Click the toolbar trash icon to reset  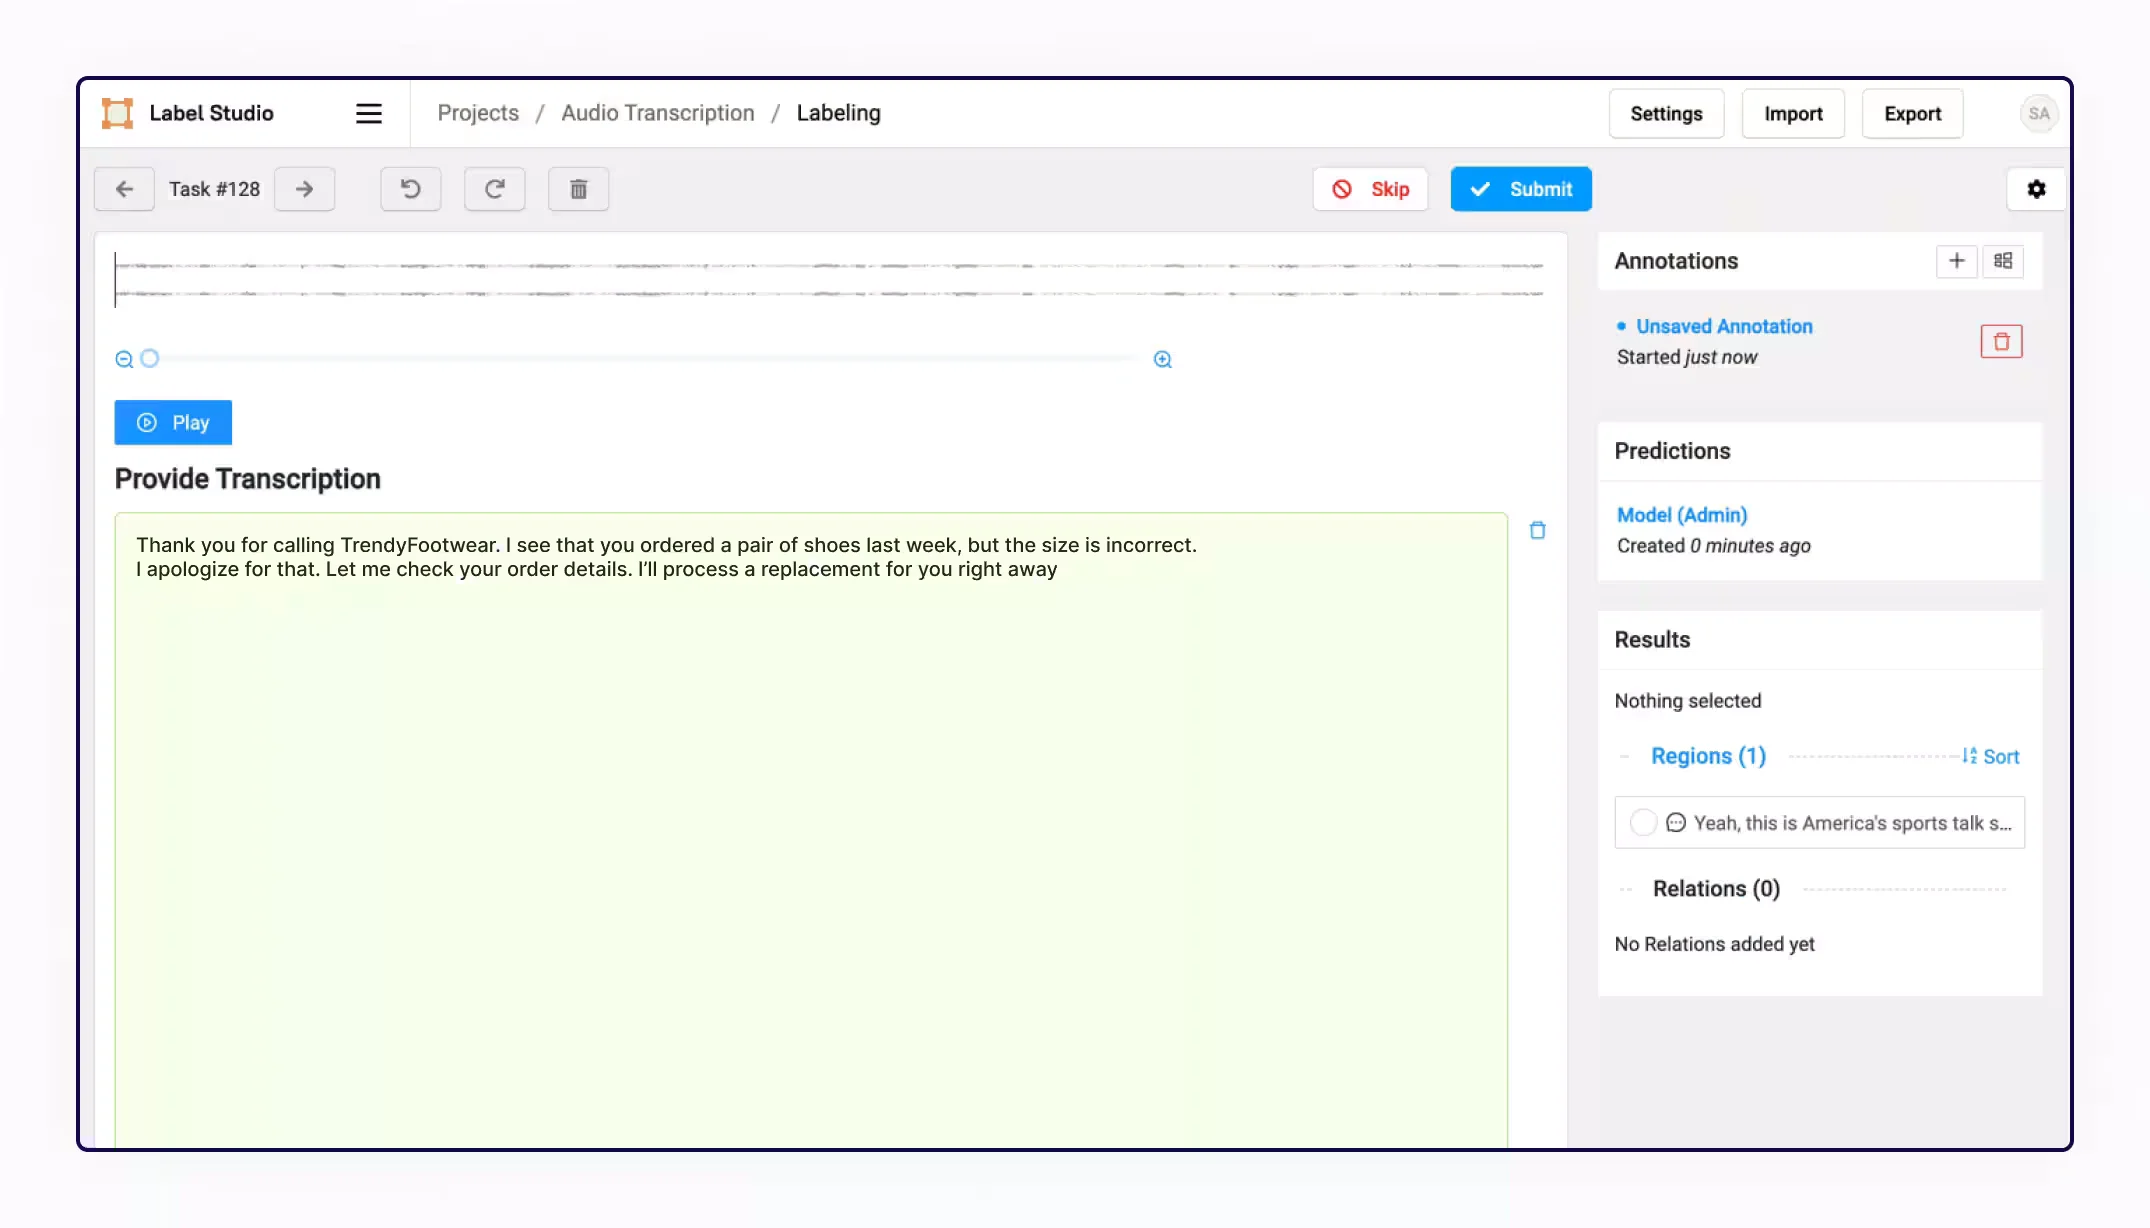(578, 189)
